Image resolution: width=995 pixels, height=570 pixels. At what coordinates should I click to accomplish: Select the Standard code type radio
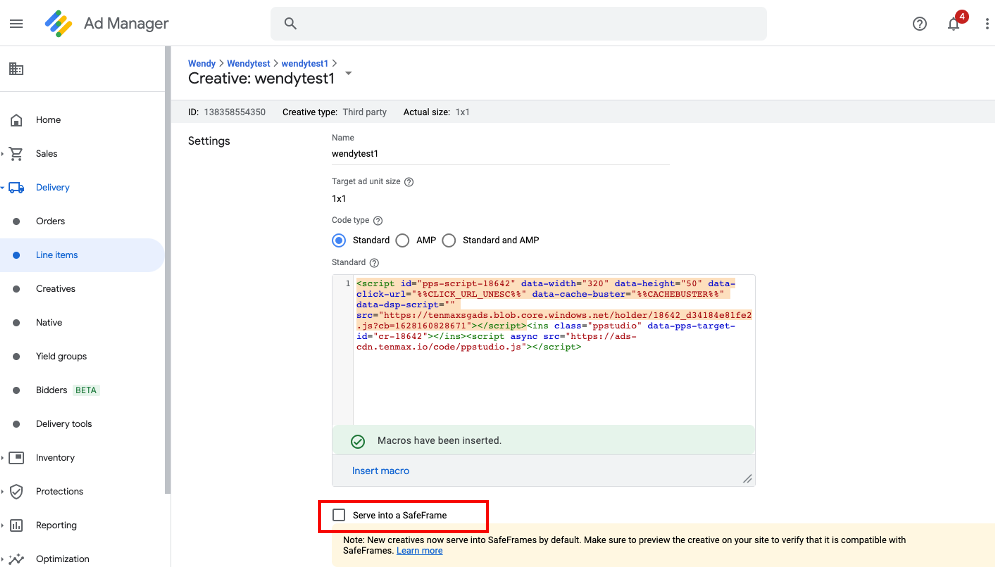339,240
